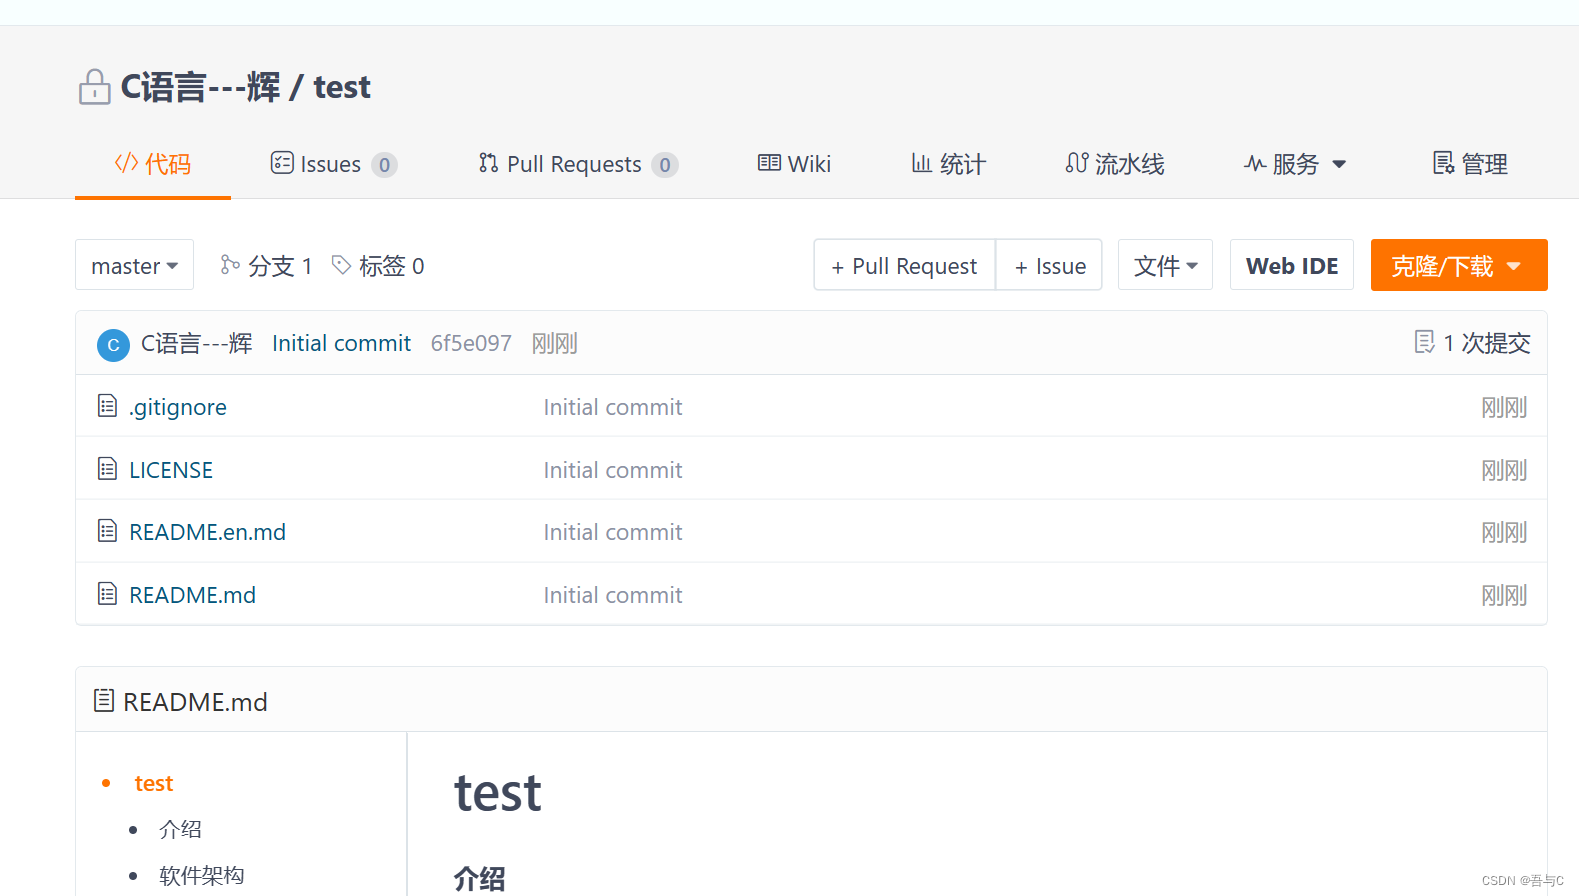Jump to test in README outline
Viewport: 1579px width, 896px height.
(x=154, y=783)
